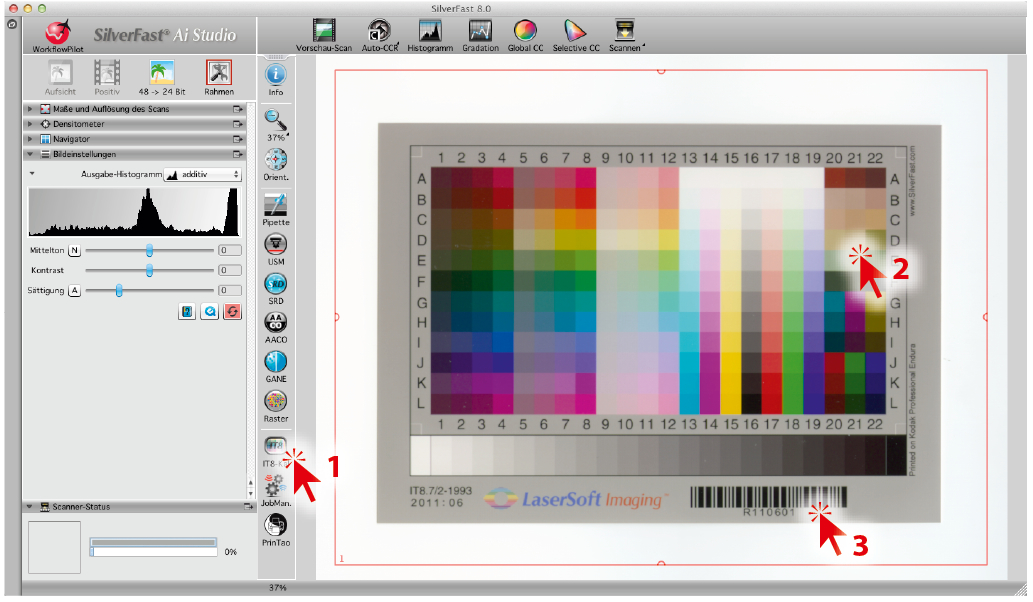The width and height of the screenshot is (1033, 602).
Task: Toggle the Mittelton N button
Action: (x=74, y=250)
